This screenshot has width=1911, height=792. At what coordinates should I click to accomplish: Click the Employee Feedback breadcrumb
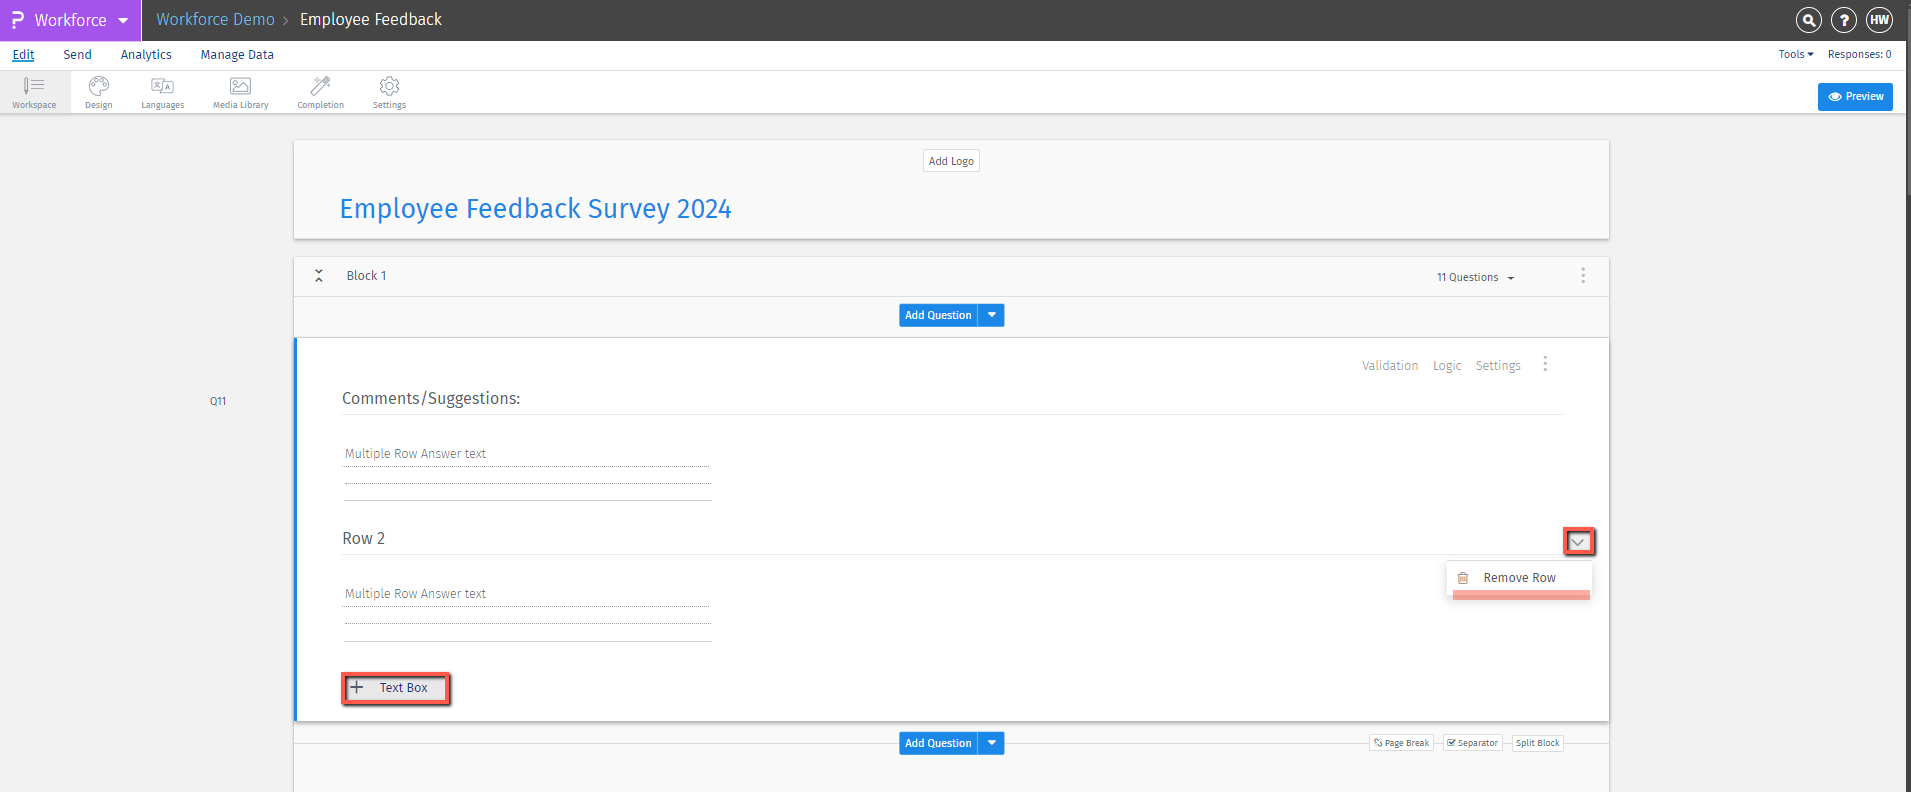tap(371, 20)
